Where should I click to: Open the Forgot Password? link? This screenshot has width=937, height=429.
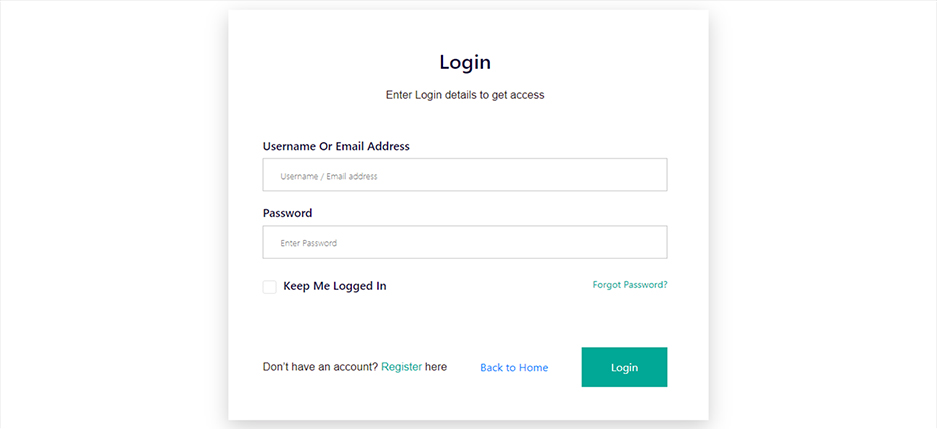click(629, 285)
